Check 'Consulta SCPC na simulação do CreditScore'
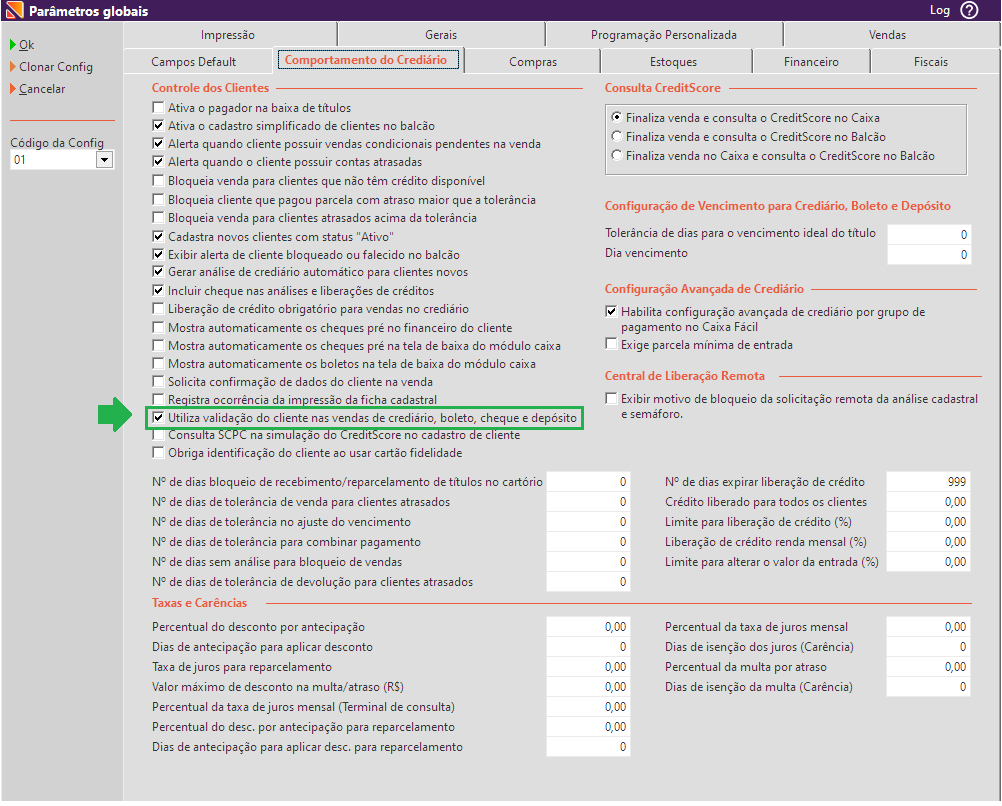1002x806 pixels. (158, 435)
